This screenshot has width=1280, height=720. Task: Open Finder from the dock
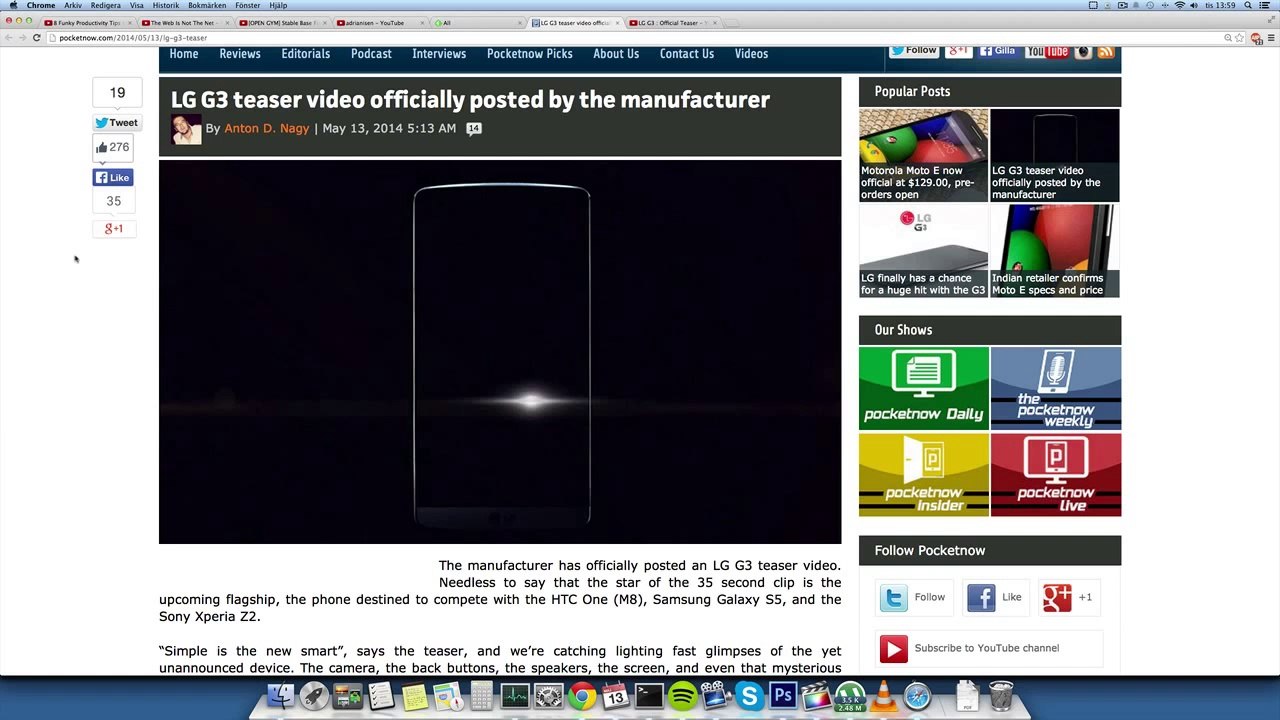[281, 695]
